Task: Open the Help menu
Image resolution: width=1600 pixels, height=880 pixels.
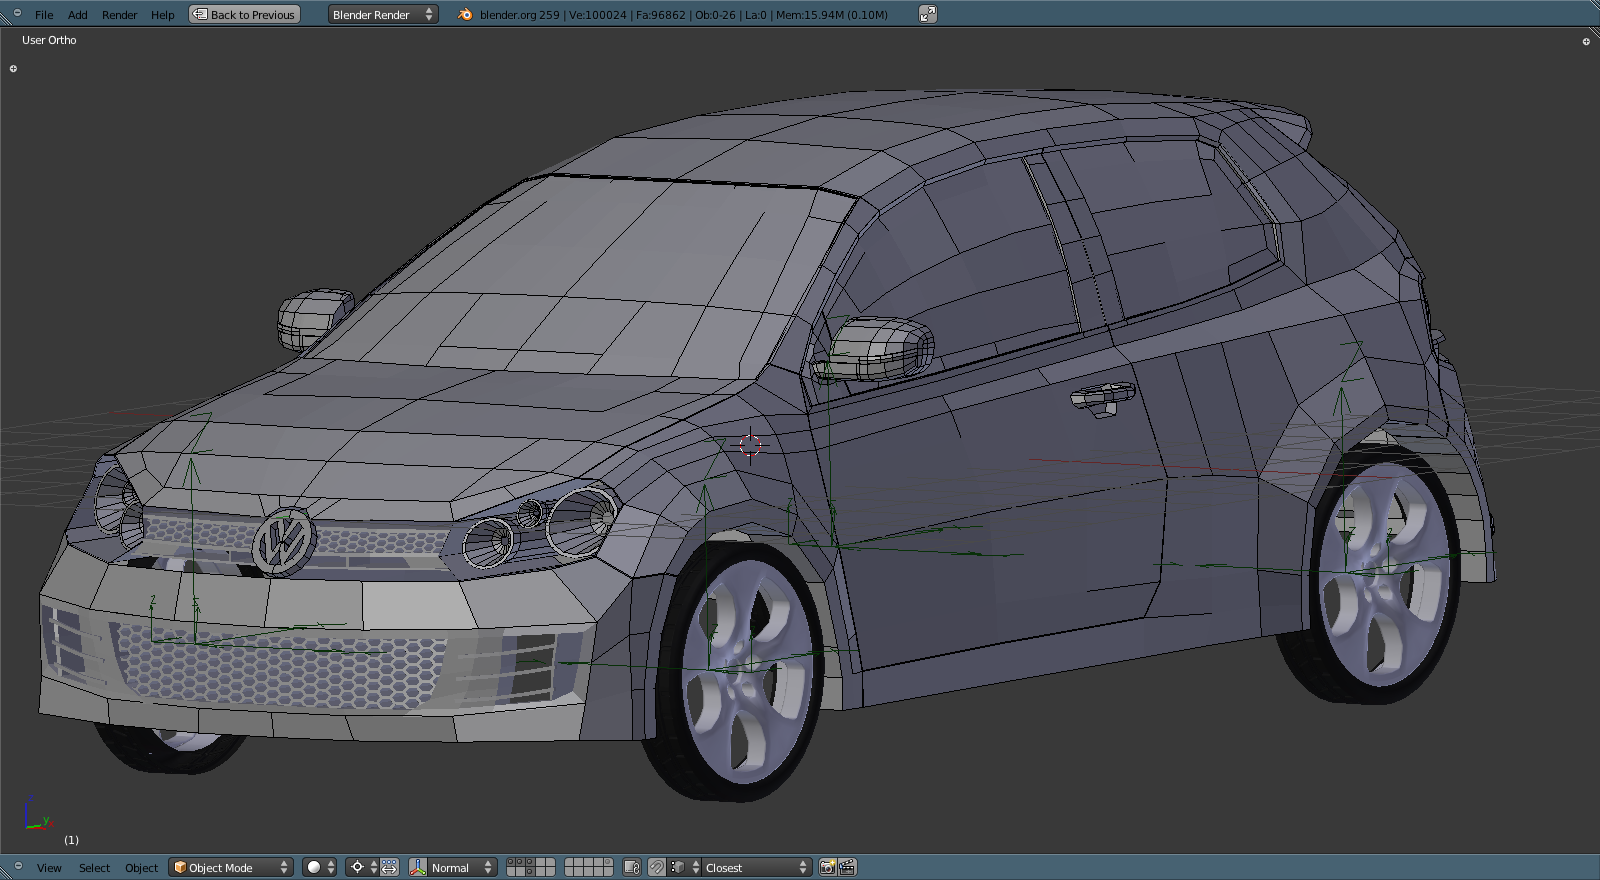Action: [x=162, y=15]
